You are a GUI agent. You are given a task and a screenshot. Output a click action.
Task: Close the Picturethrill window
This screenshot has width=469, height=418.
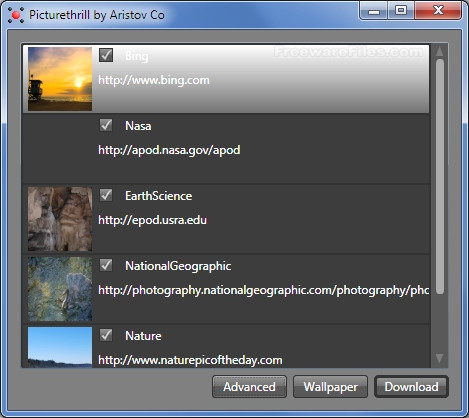click(438, 11)
